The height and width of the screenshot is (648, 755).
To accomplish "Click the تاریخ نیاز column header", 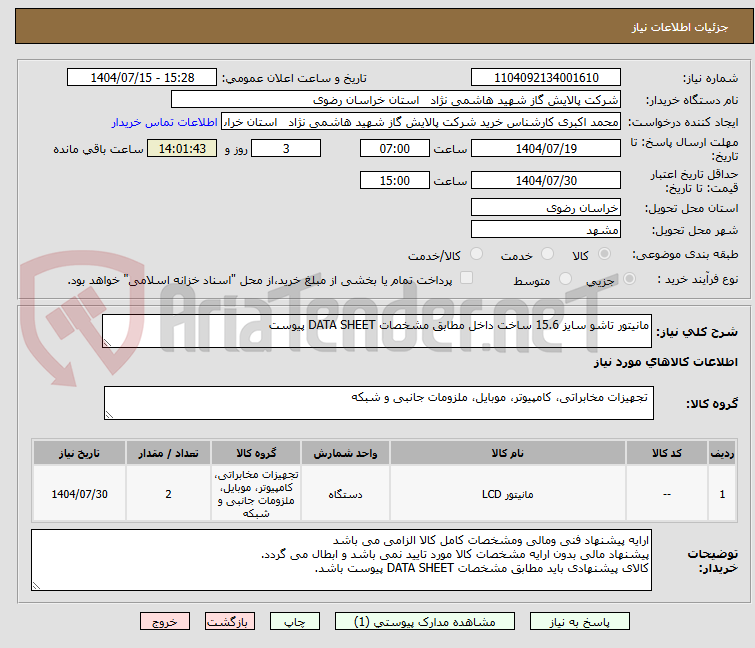I will [79, 453].
